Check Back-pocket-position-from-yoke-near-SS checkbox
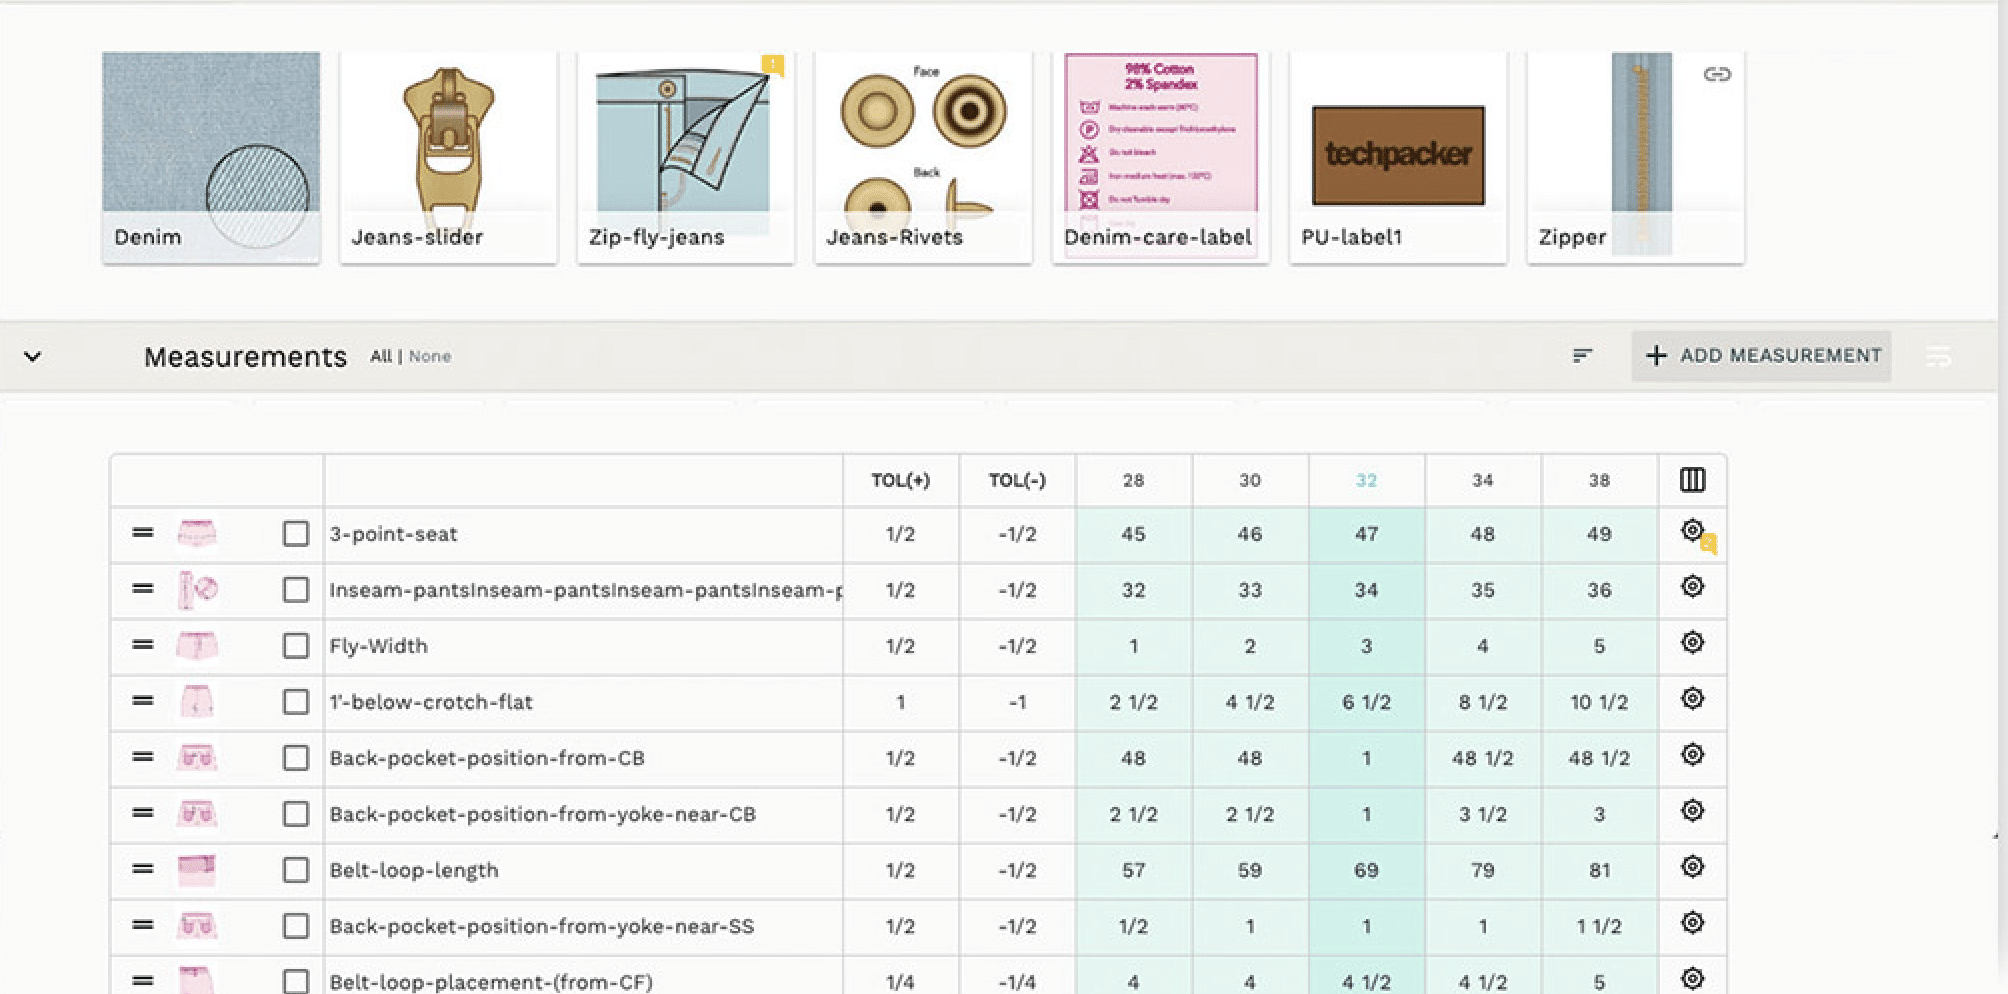The image size is (2008, 994). coord(296,926)
